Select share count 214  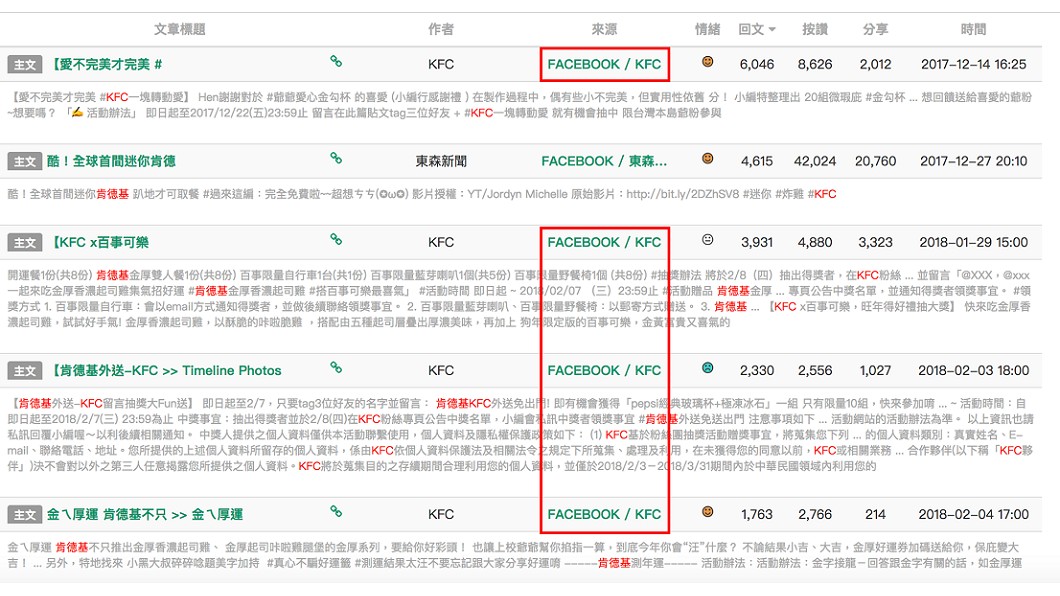point(875,515)
